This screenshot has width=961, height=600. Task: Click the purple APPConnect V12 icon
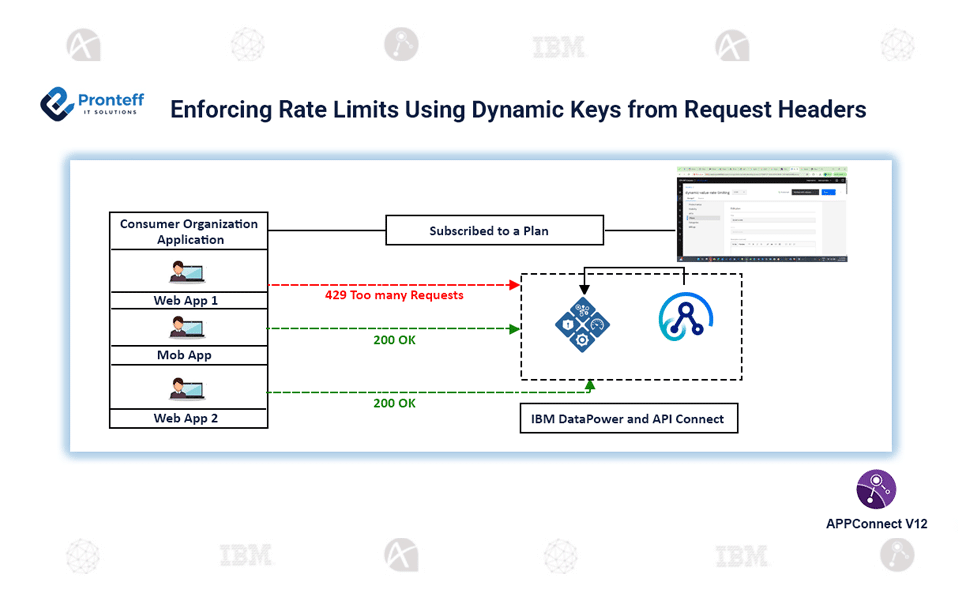876,490
